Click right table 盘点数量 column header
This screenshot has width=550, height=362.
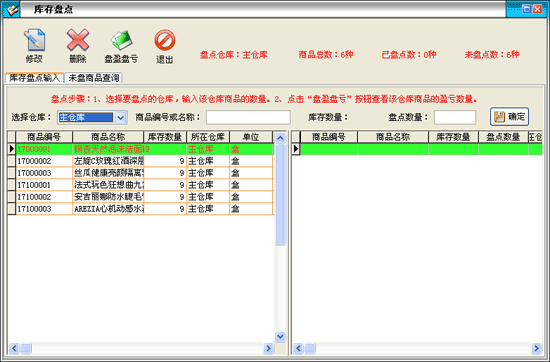pos(503,137)
